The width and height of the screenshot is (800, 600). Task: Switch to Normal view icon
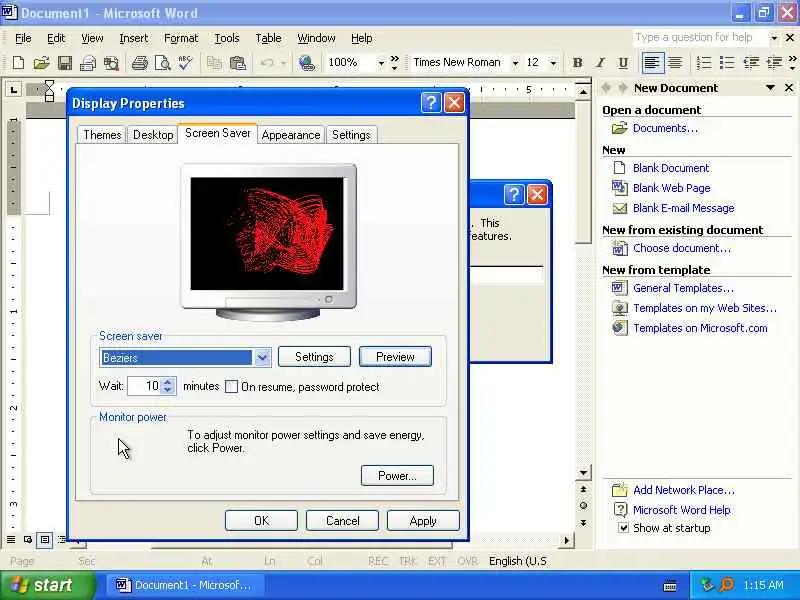[11, 539]
